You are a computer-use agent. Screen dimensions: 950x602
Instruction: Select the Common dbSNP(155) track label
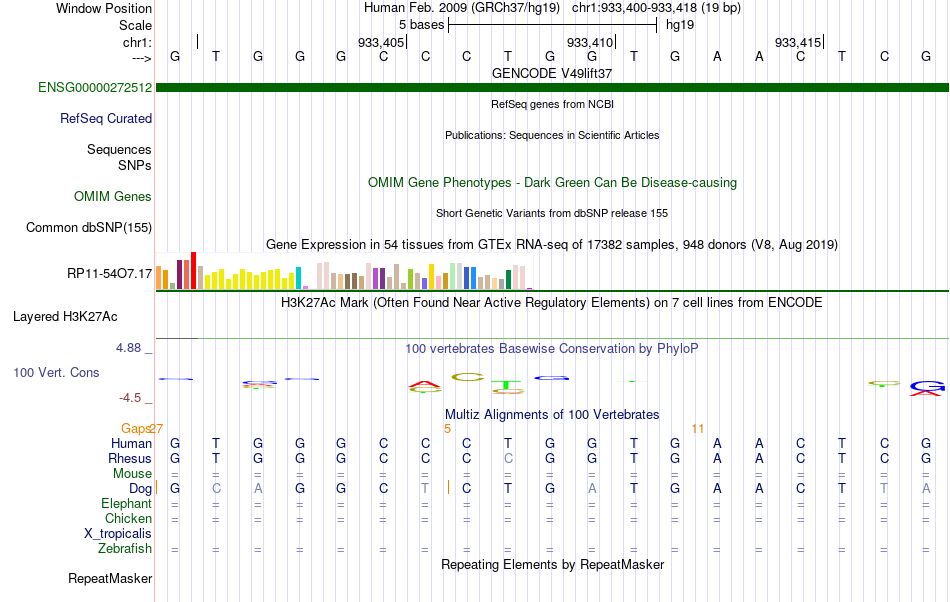[89, 228]
